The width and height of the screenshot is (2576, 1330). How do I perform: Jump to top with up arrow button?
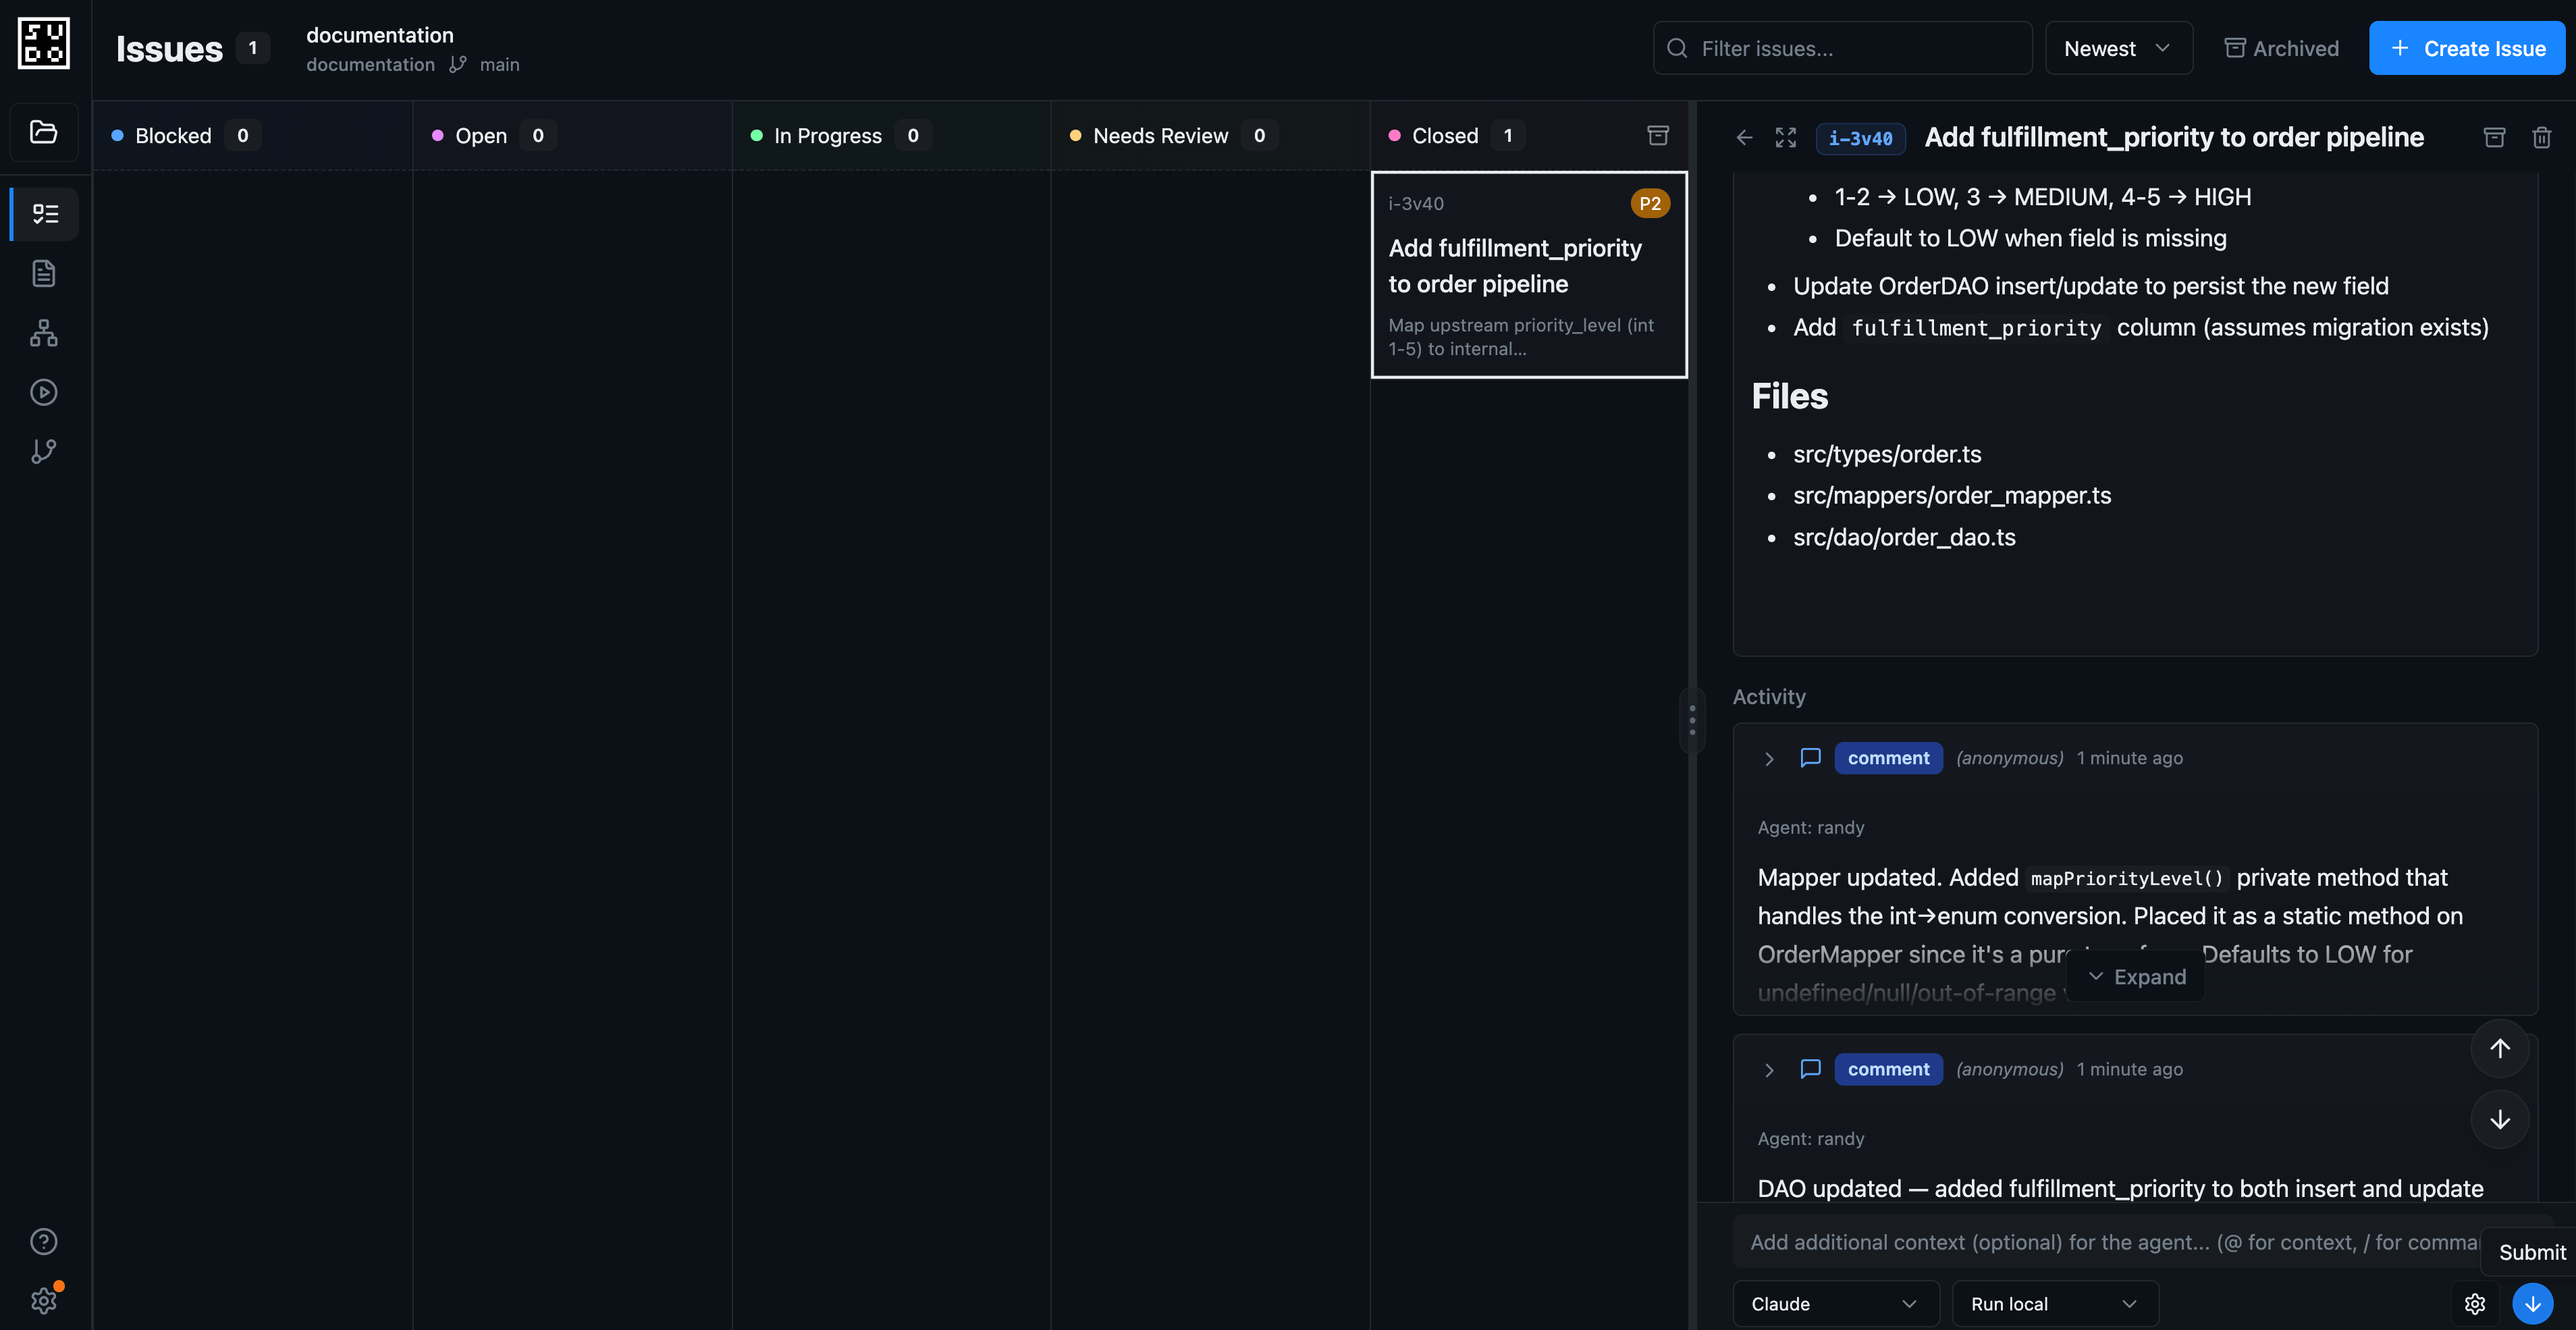point(2500,1048)
